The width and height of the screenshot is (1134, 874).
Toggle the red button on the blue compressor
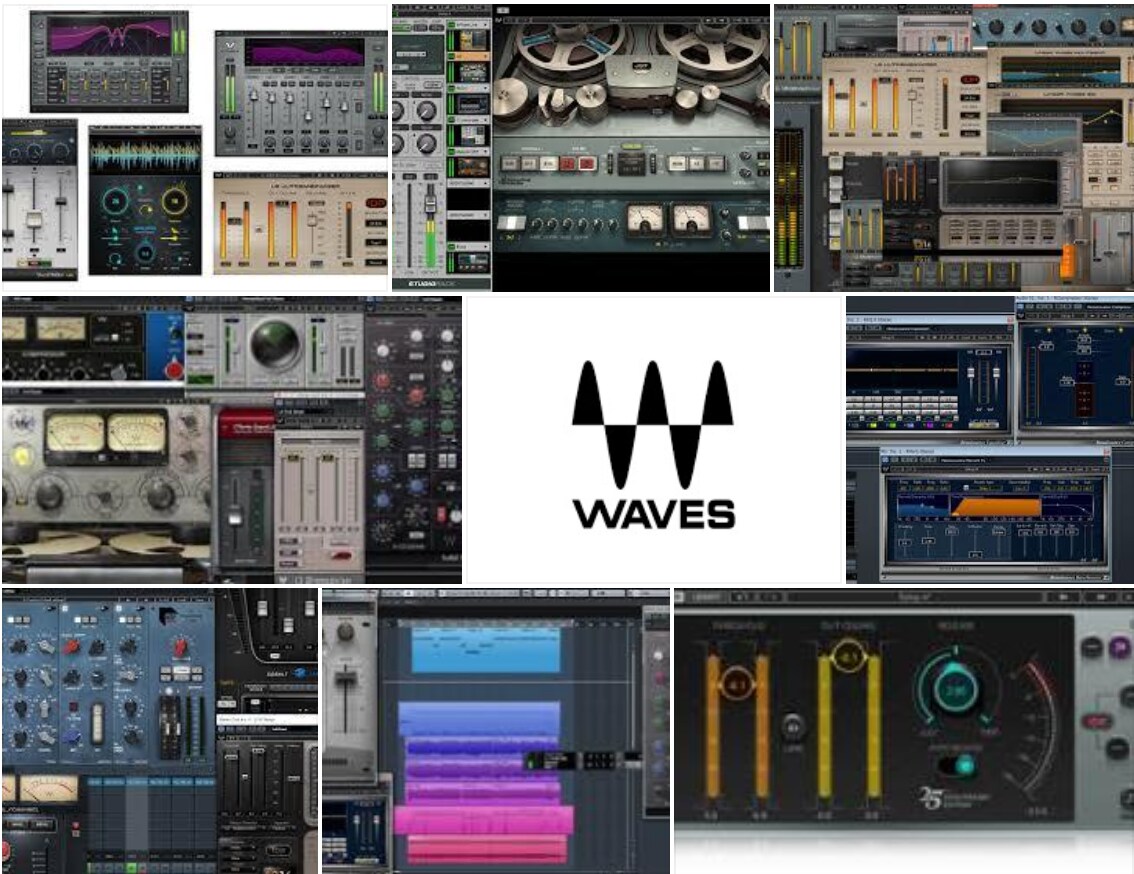click(174, 369)
